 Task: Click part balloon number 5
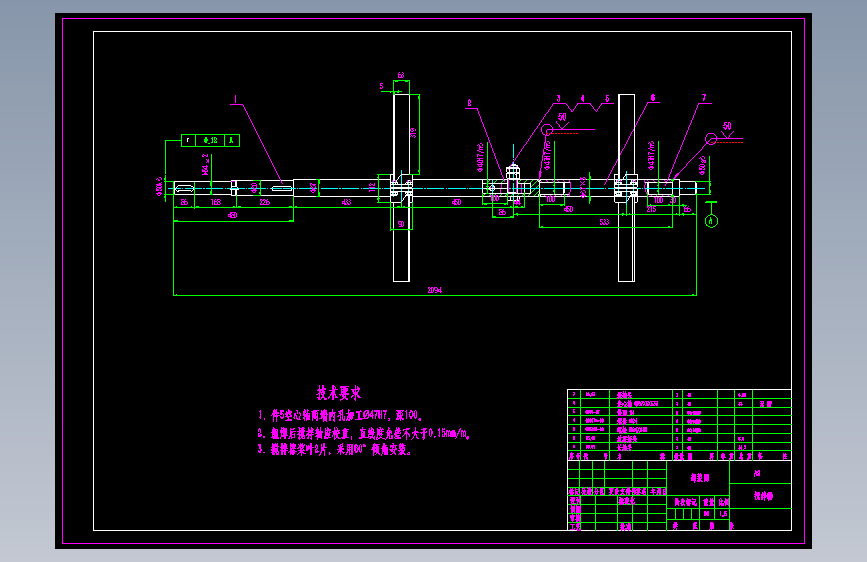point(607,98)
